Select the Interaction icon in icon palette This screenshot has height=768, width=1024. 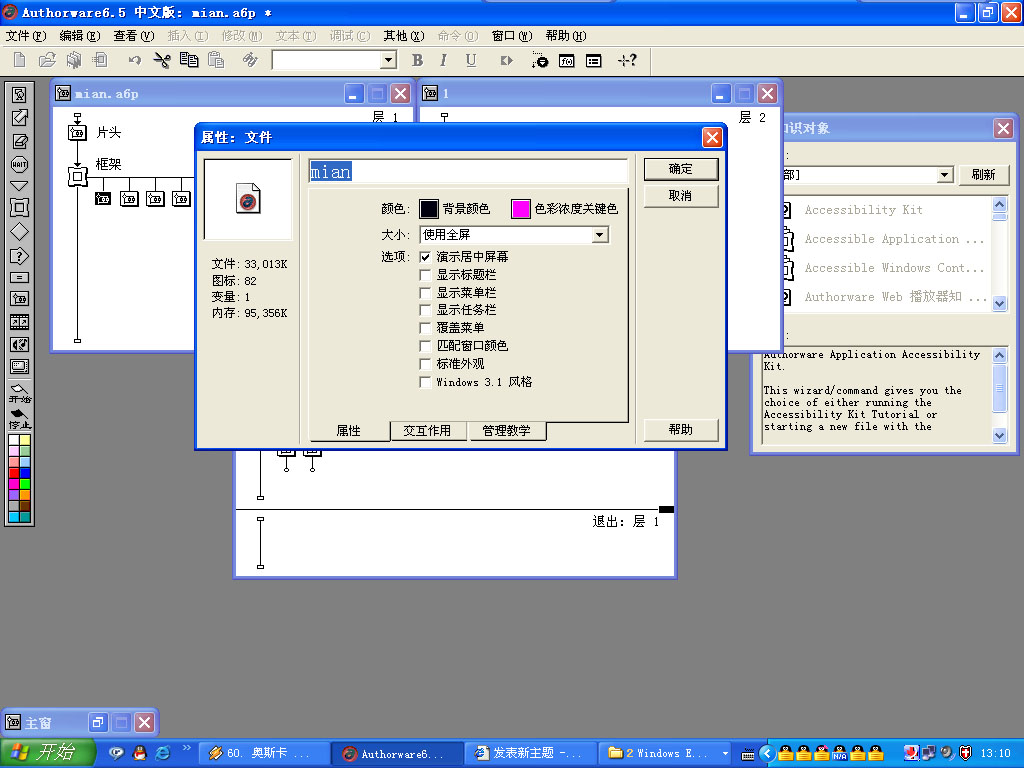click(x=20, y=255)
